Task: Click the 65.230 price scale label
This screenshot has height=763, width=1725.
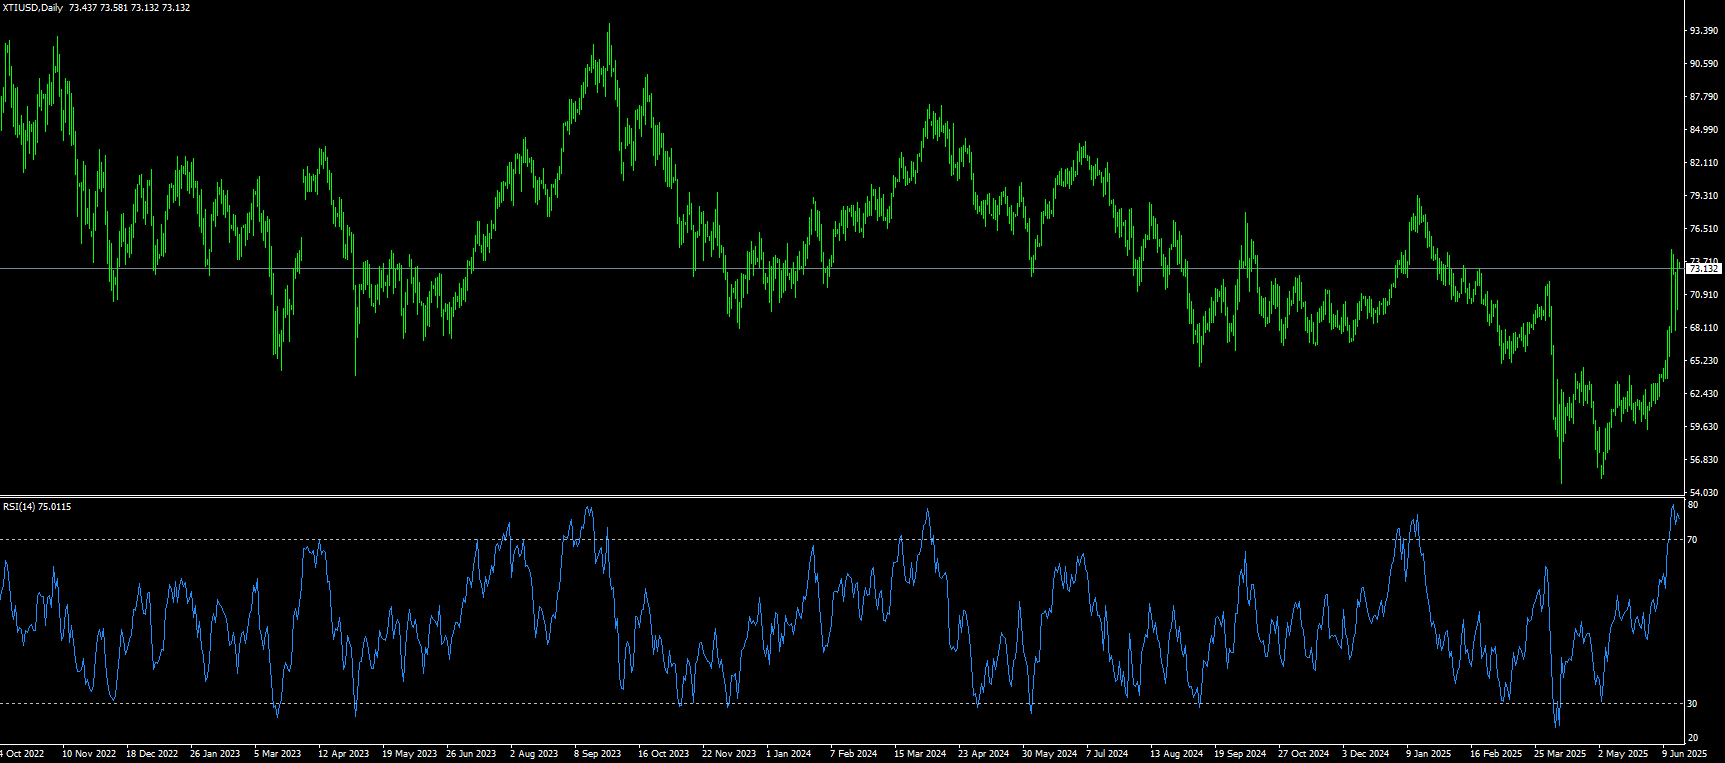Action: pyautogui.click(x=1703, y=360)
